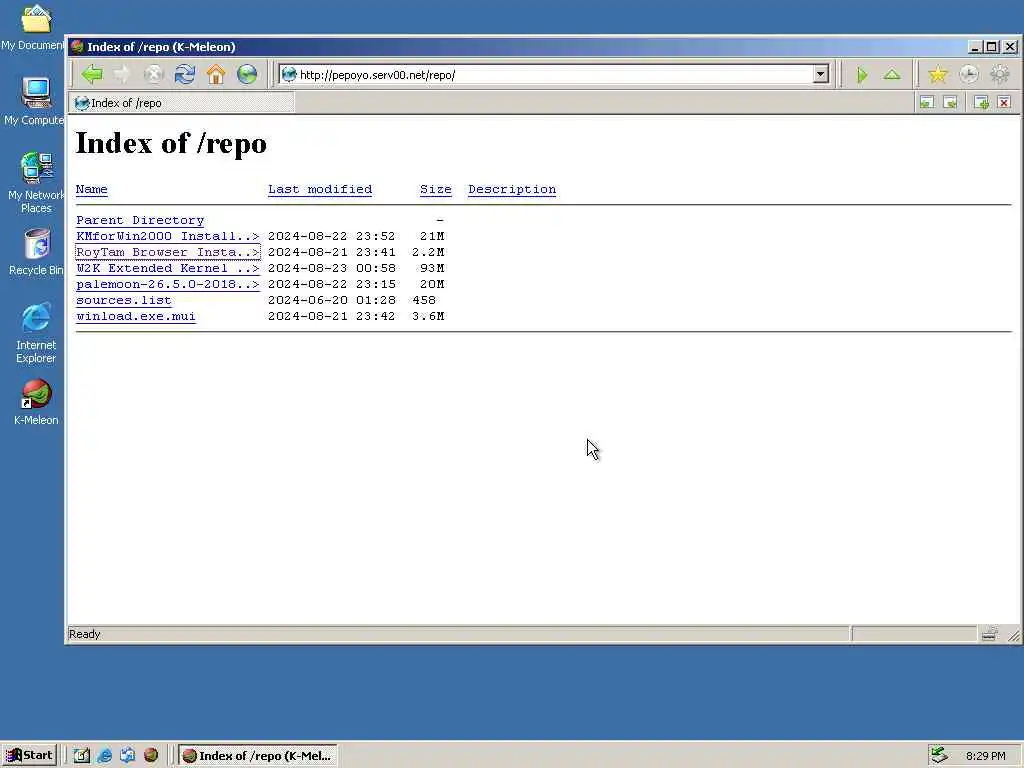Click the Start button
The image size is (1024, 768).
(x=30, y=756)
